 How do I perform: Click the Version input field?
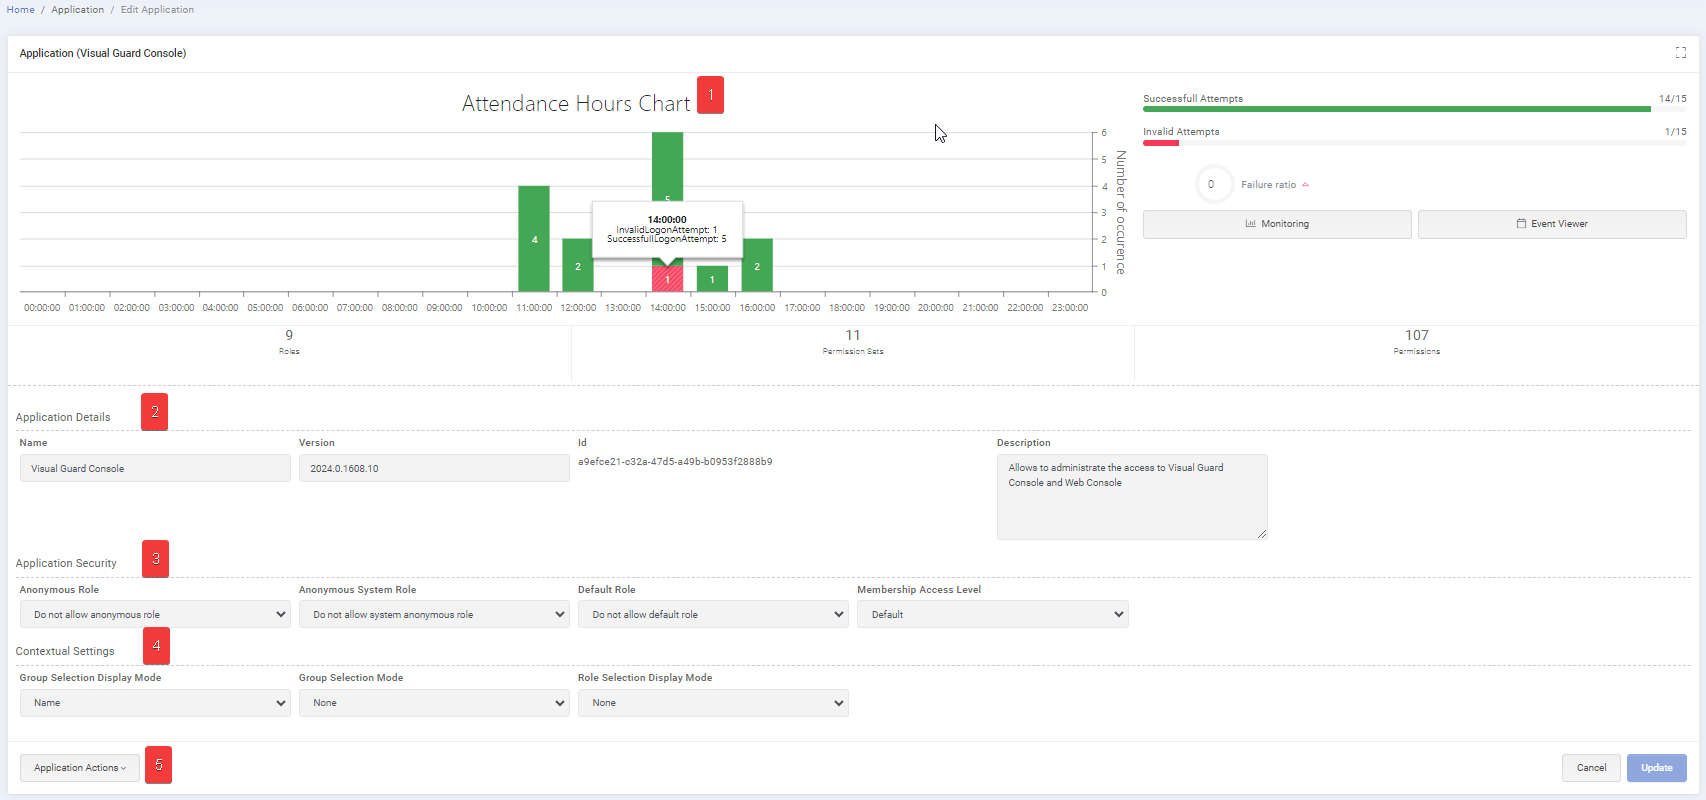[x=434, y=468]
